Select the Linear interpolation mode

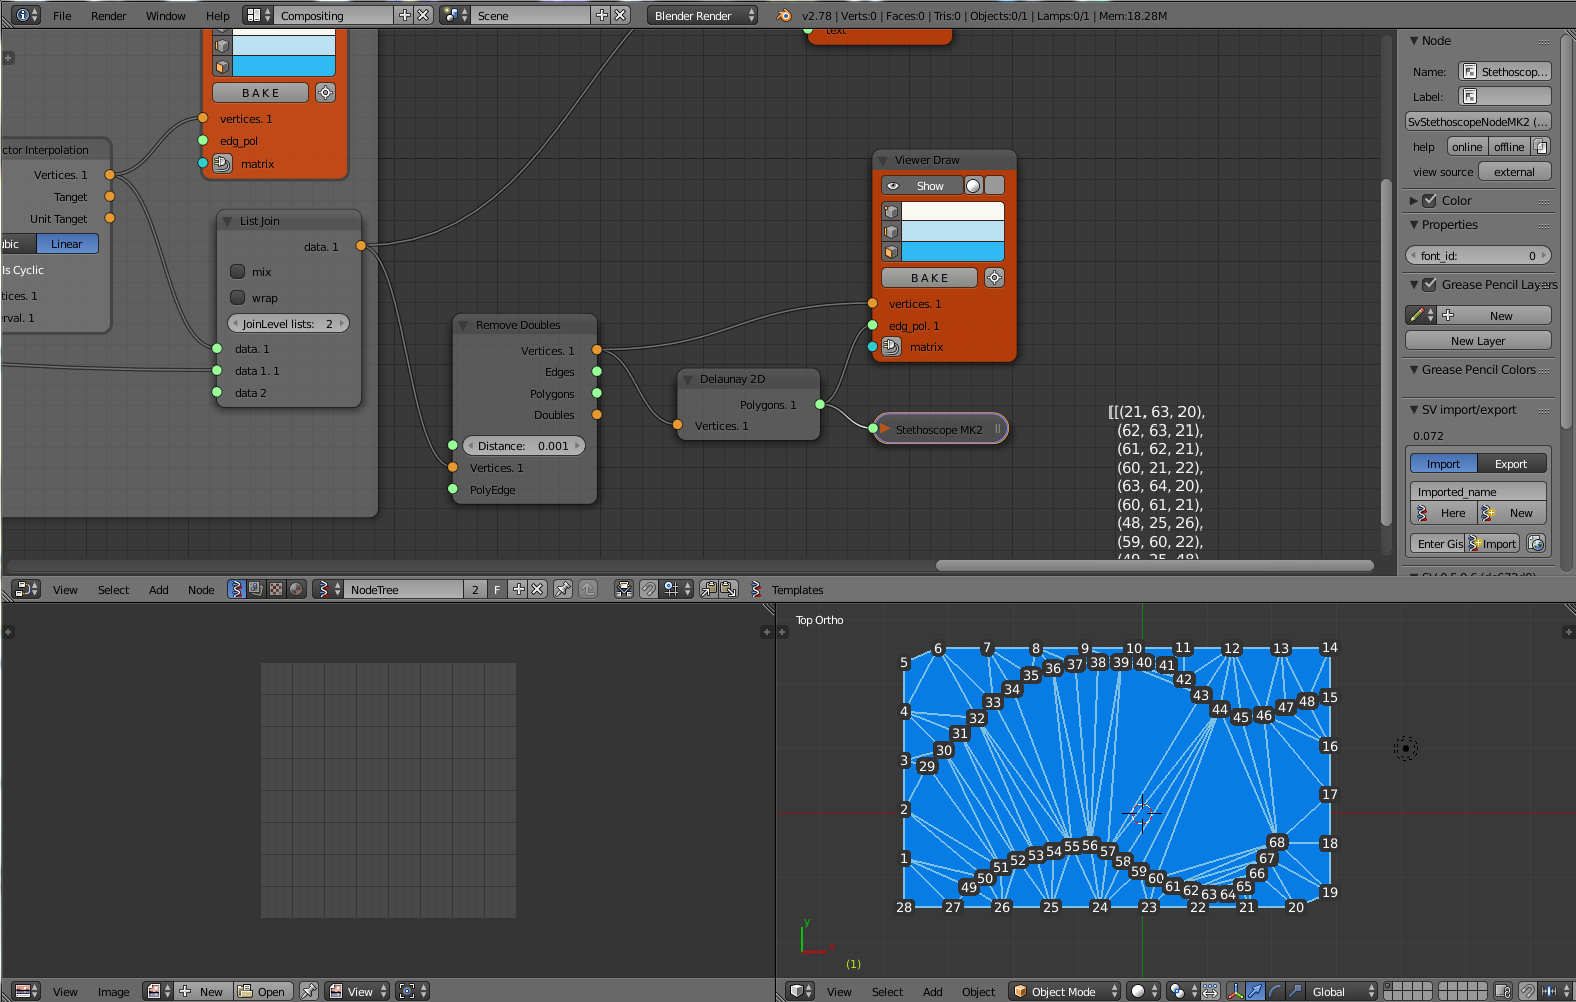[67, 244]
